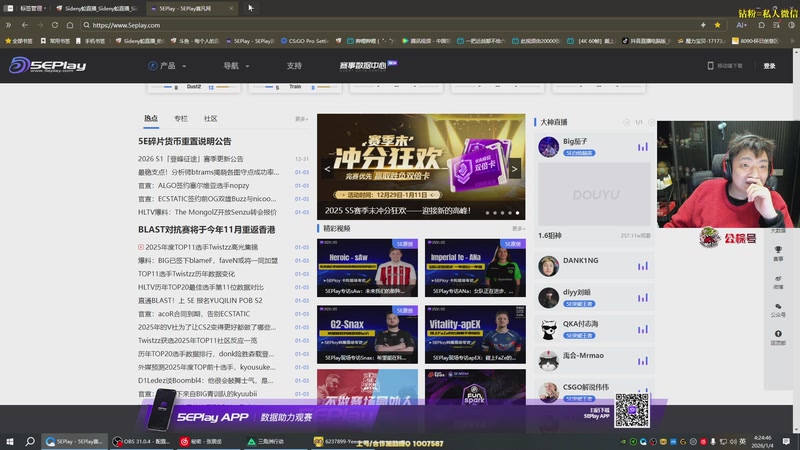The height and width of the screenshot is (450, 800).
Task: Open news HLTV爆料：The MongolZ开放Senzu转会报价
Action: (207, 212)
